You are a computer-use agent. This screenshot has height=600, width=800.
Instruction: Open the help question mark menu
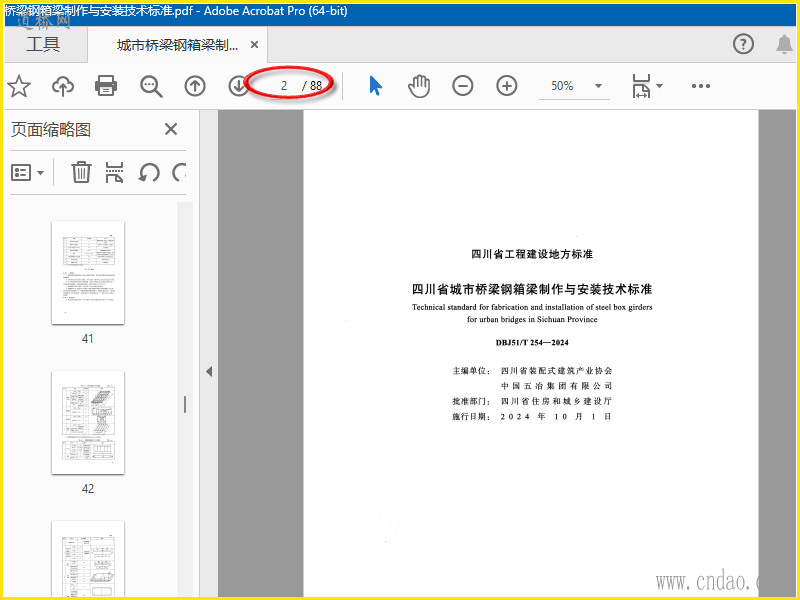pyautogui.click(x=743, y=44)
